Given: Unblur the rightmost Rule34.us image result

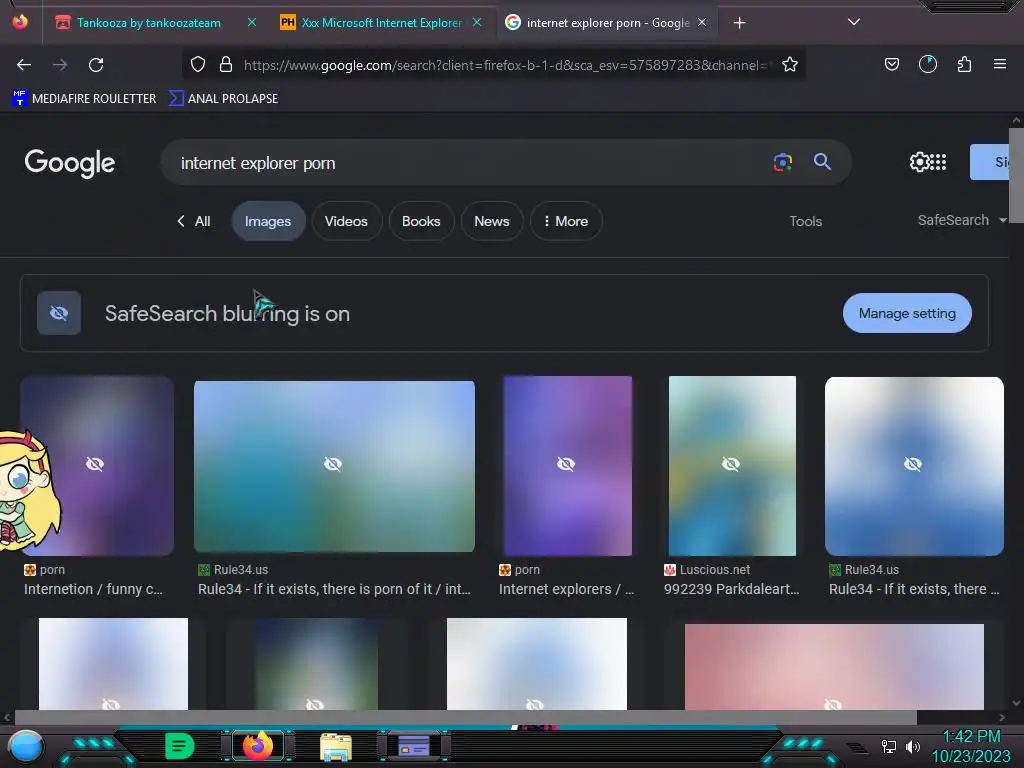Looking at the screenshot, I should click(914, 466).
